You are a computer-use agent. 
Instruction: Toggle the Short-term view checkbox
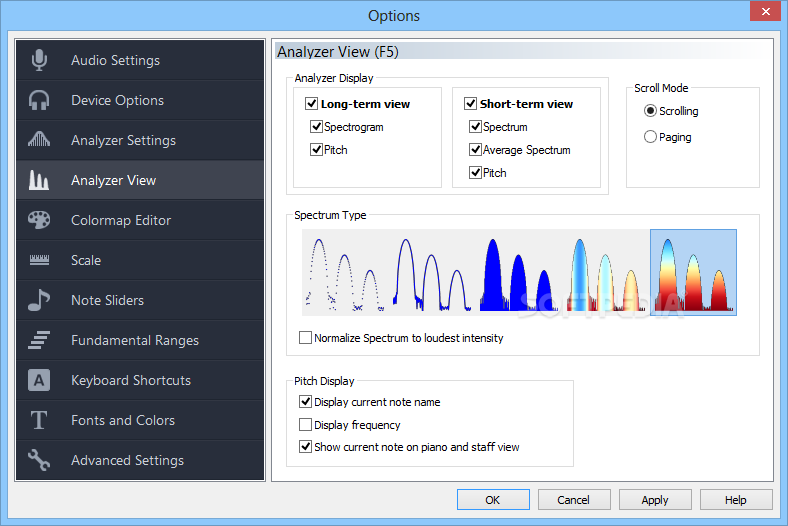pos(470,104)
